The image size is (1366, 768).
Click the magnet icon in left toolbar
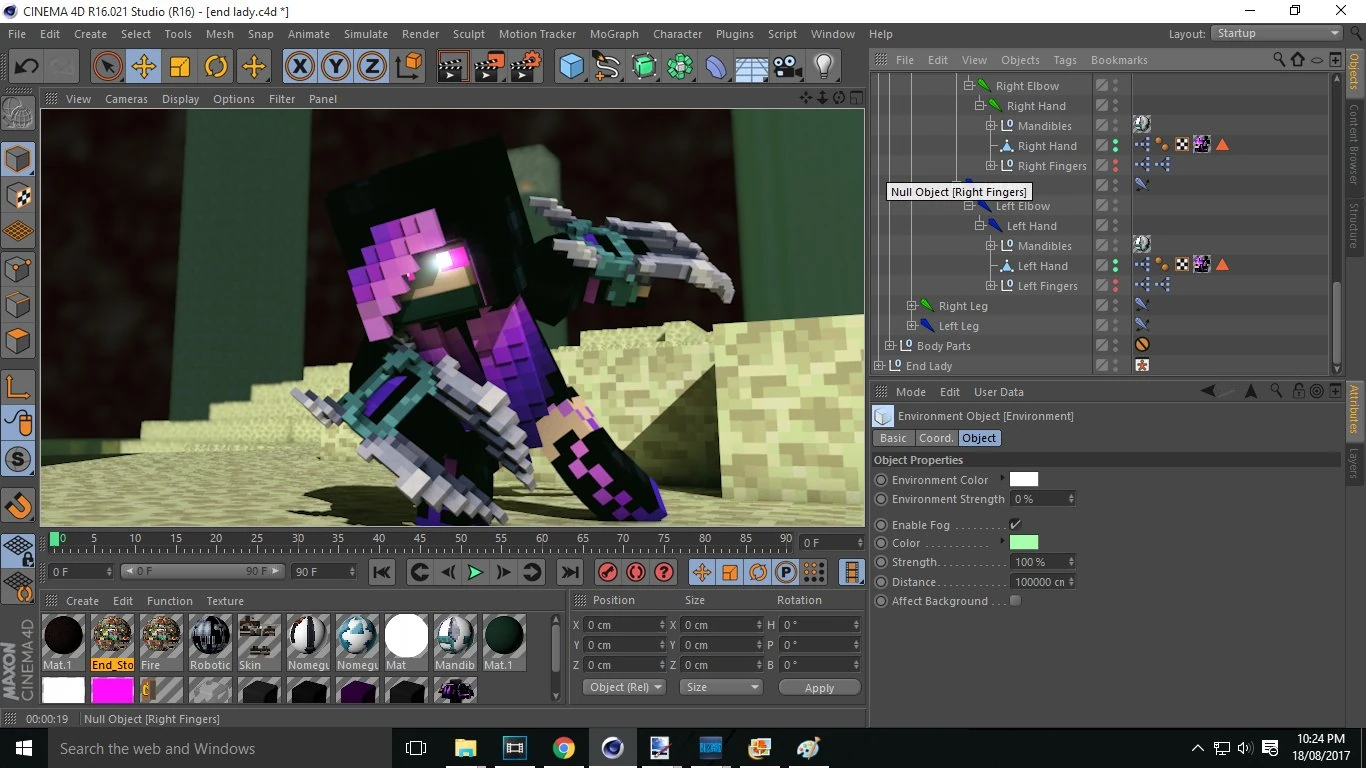[x=18, y=505]
